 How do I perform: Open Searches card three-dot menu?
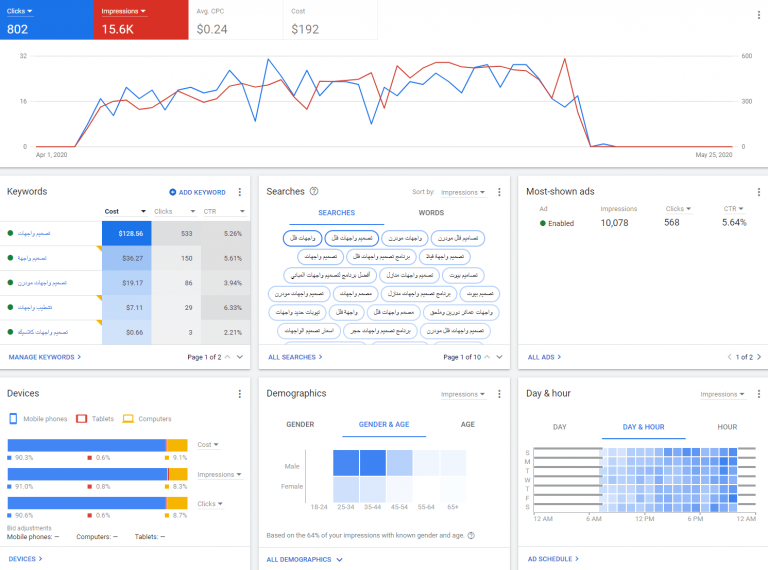click(499, 192)
